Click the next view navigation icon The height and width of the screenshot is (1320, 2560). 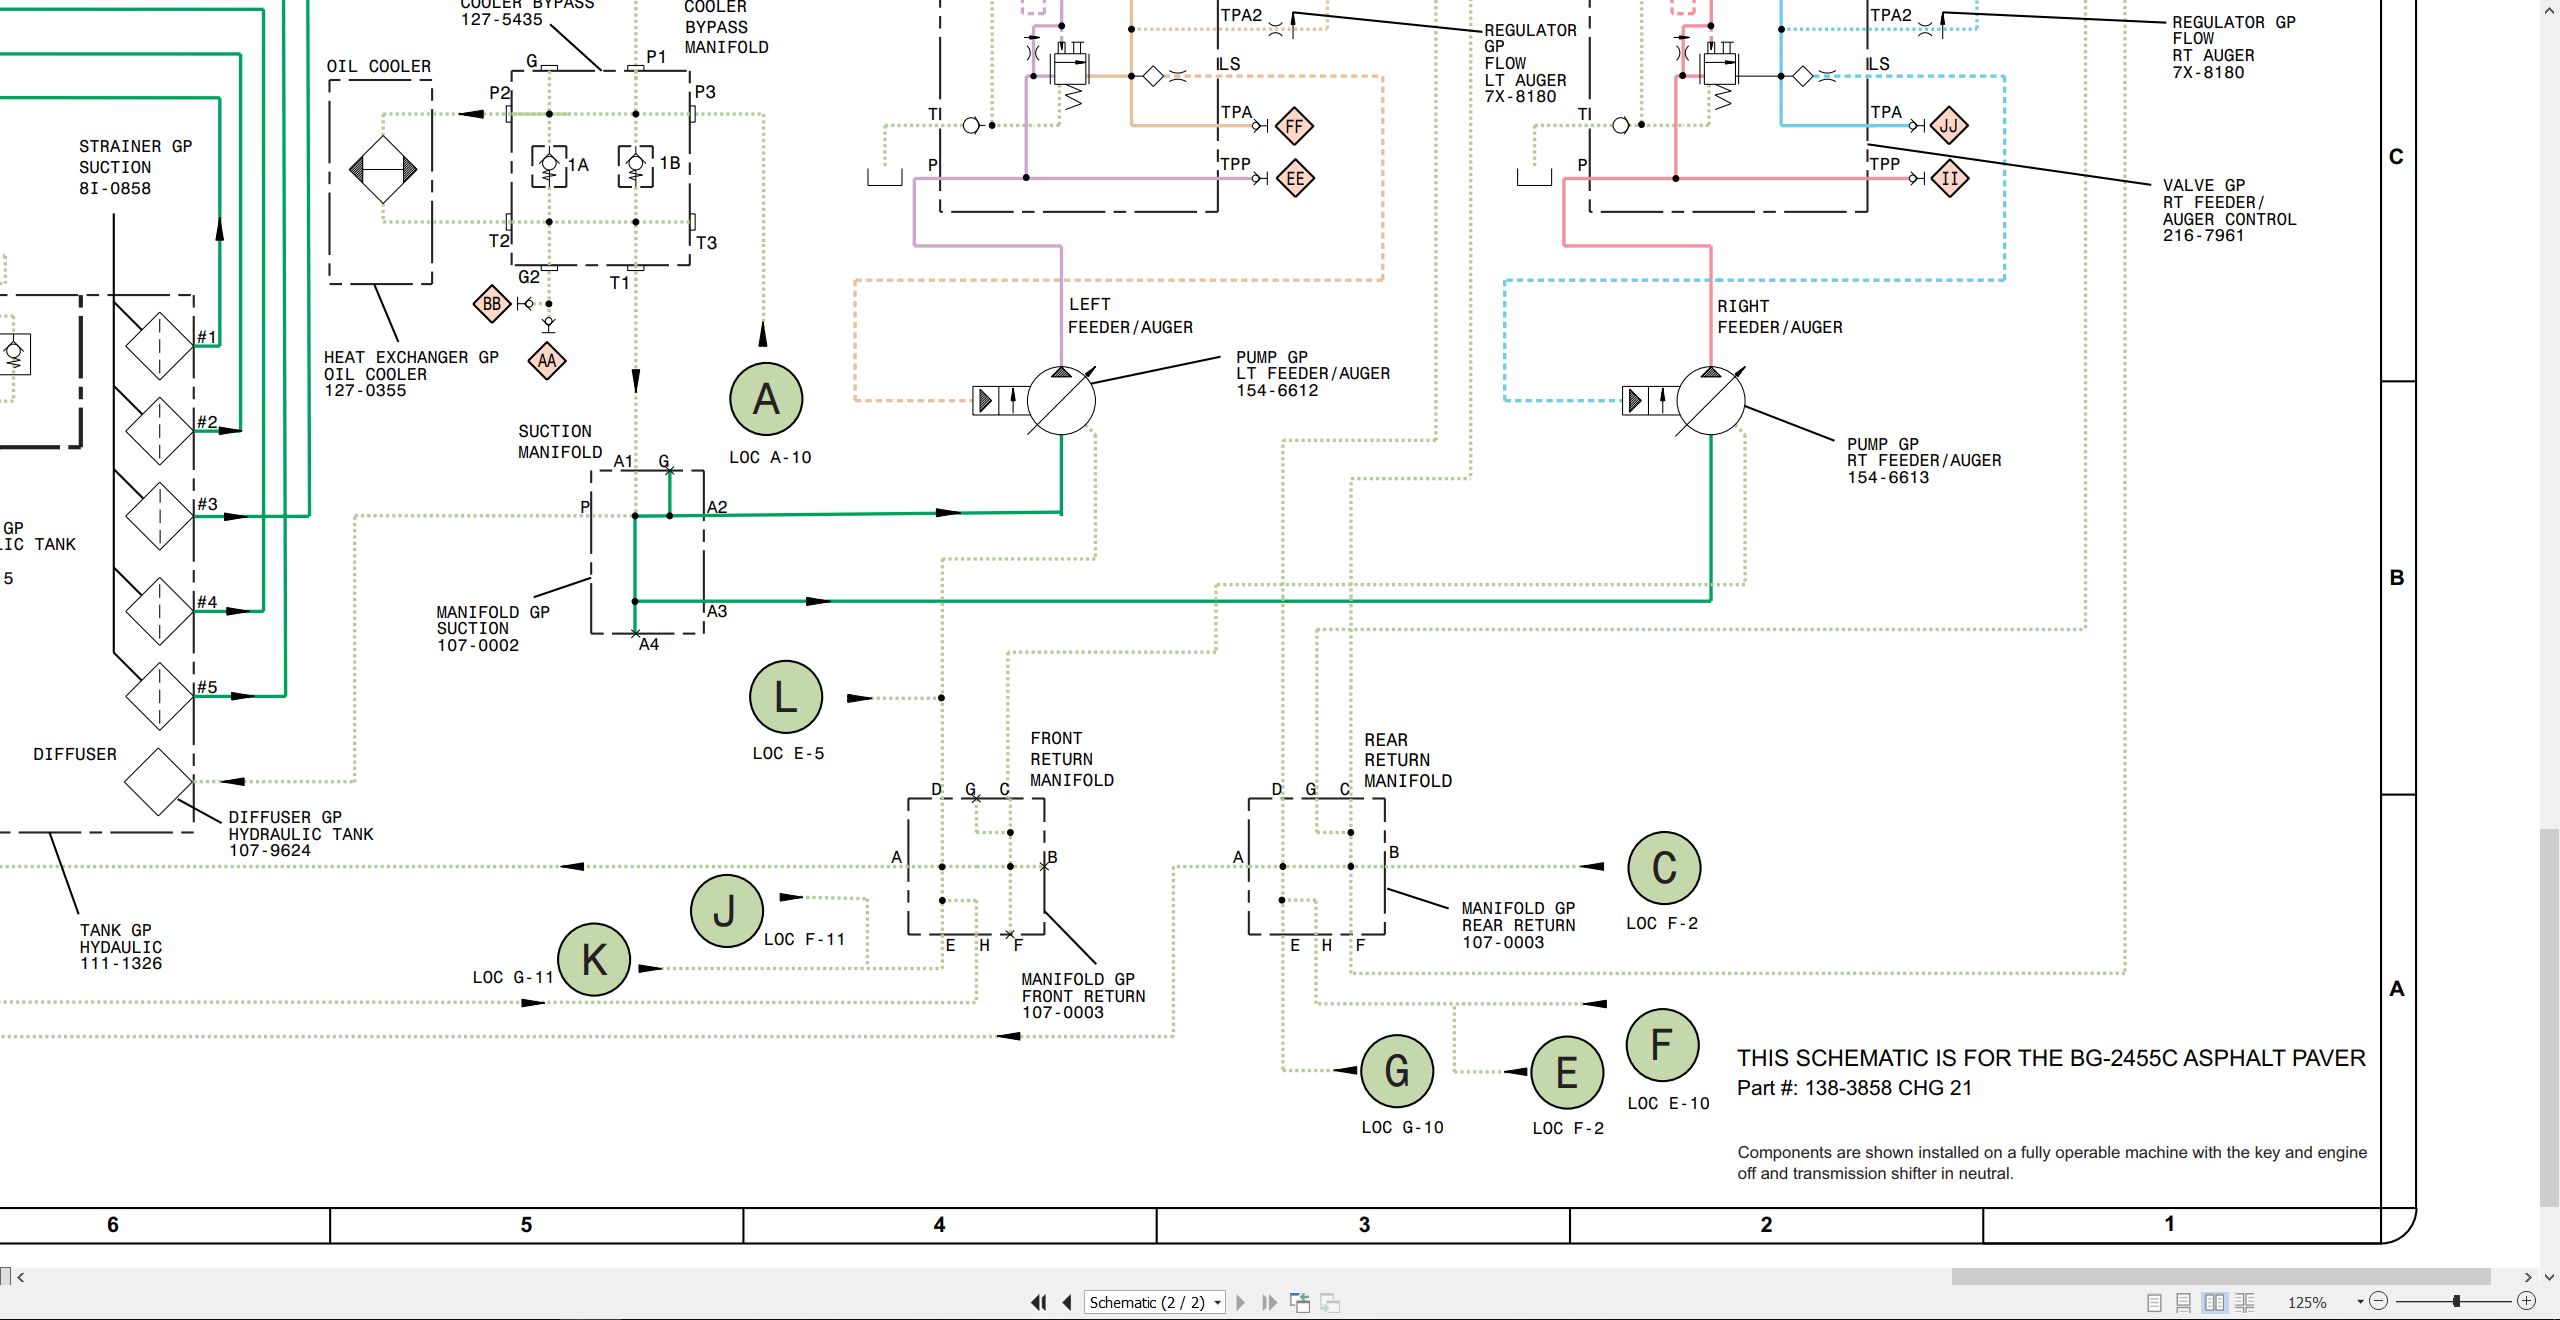pos(1330,1302)
